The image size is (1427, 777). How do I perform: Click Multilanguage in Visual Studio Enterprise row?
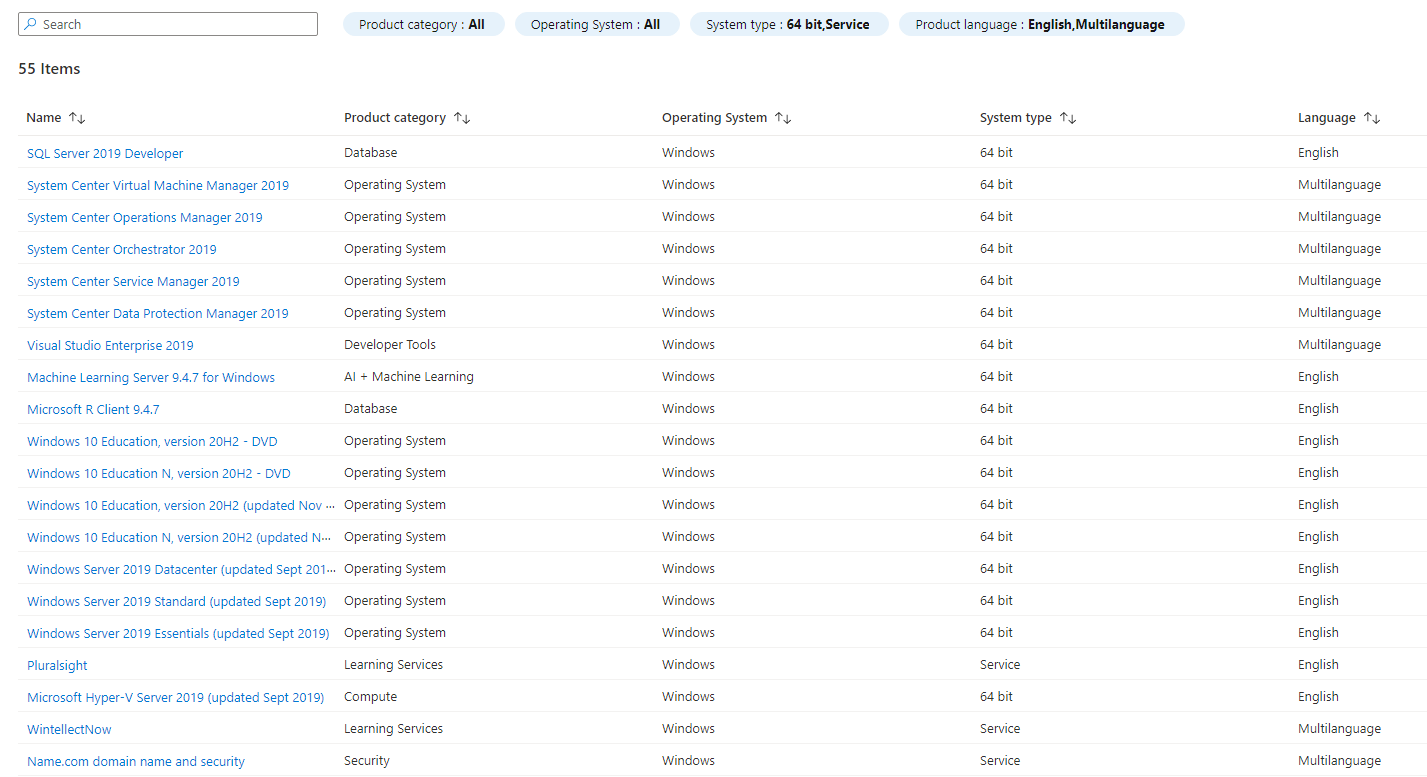coord(1339,345)
